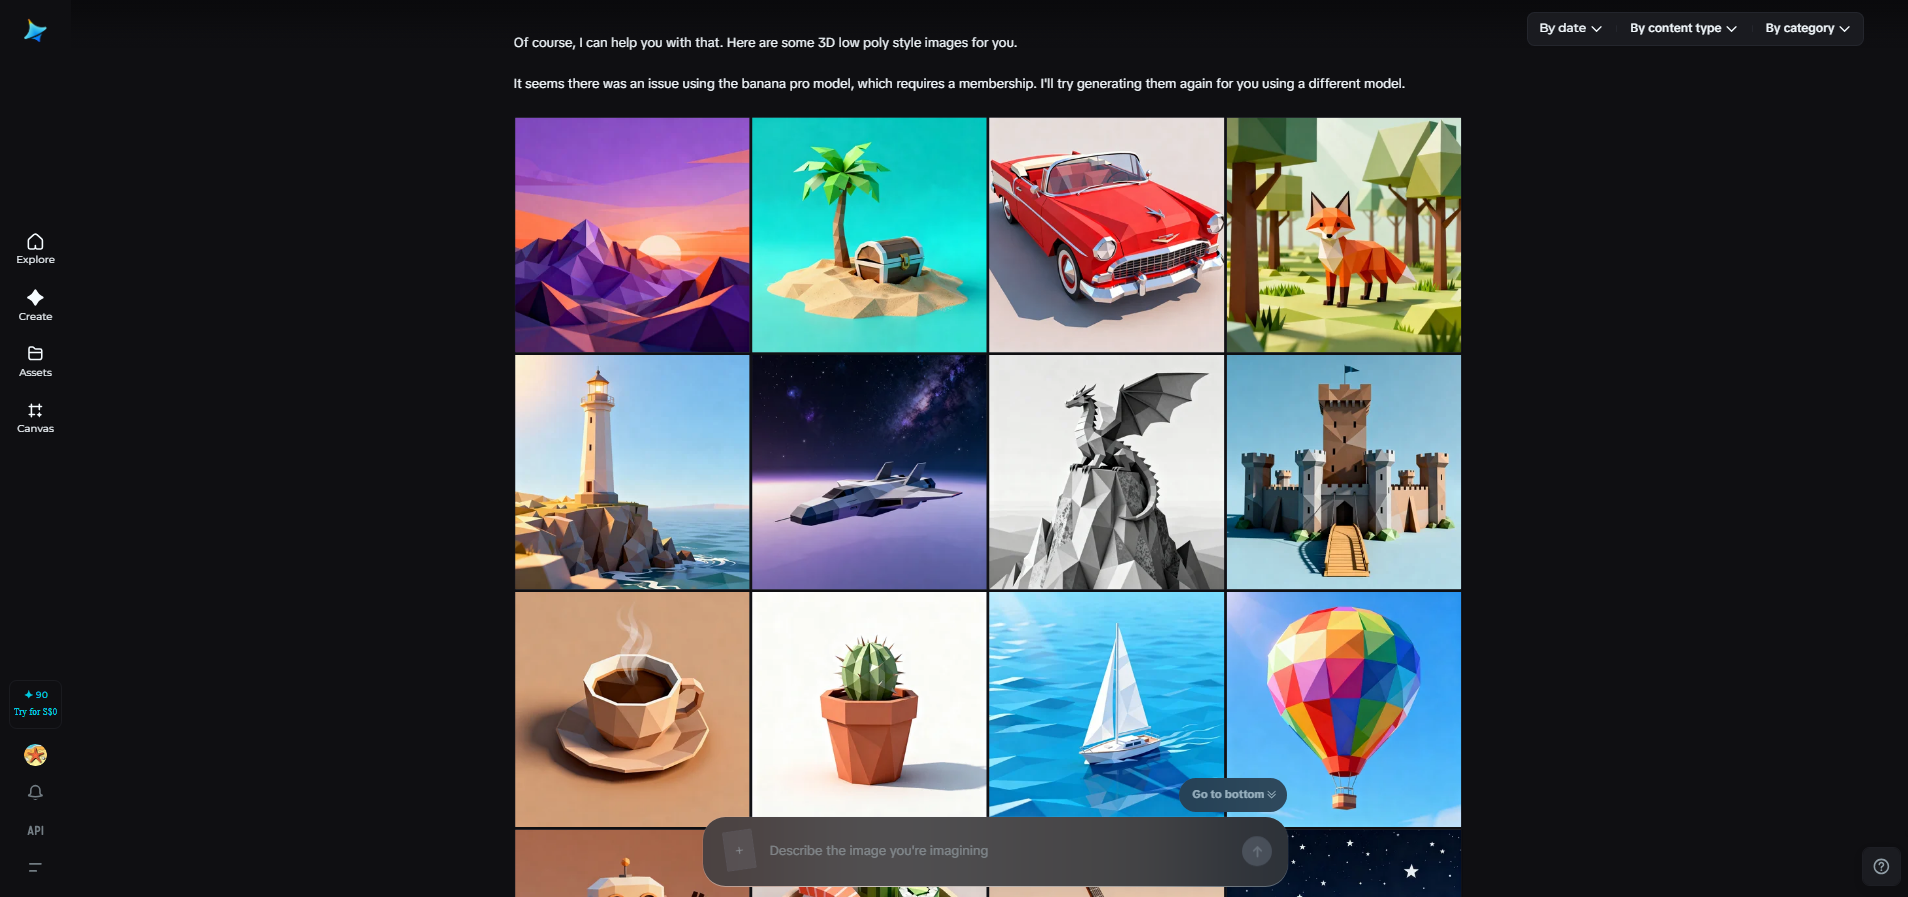Open the Assets folder

click(35, 361)
